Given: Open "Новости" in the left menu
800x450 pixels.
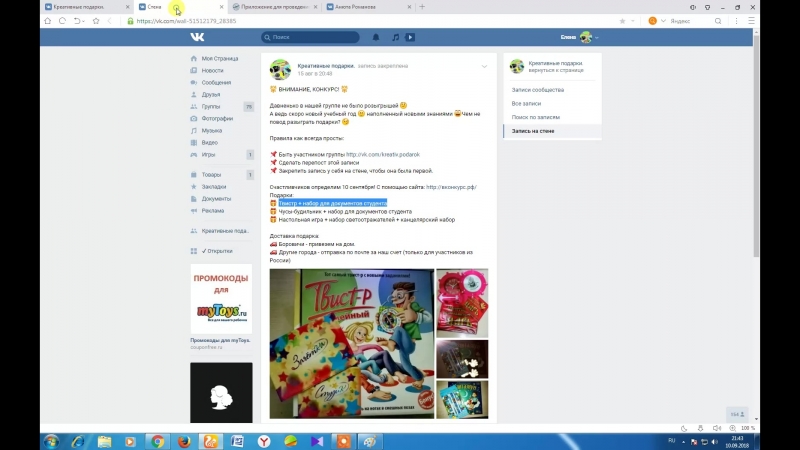Looking at the screenshot, I should 212,70.
